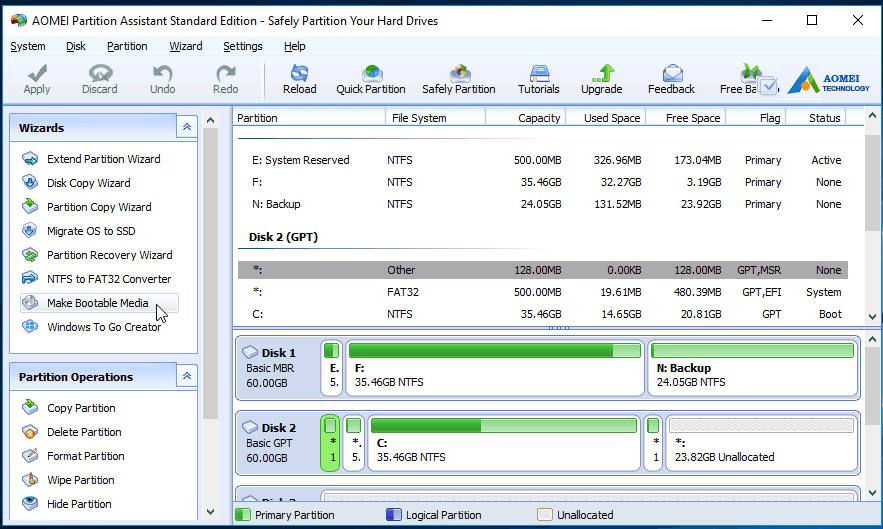Sort by the Free Space column header
The width and height of the screenshot is (883, 529).
pos(685,118)
